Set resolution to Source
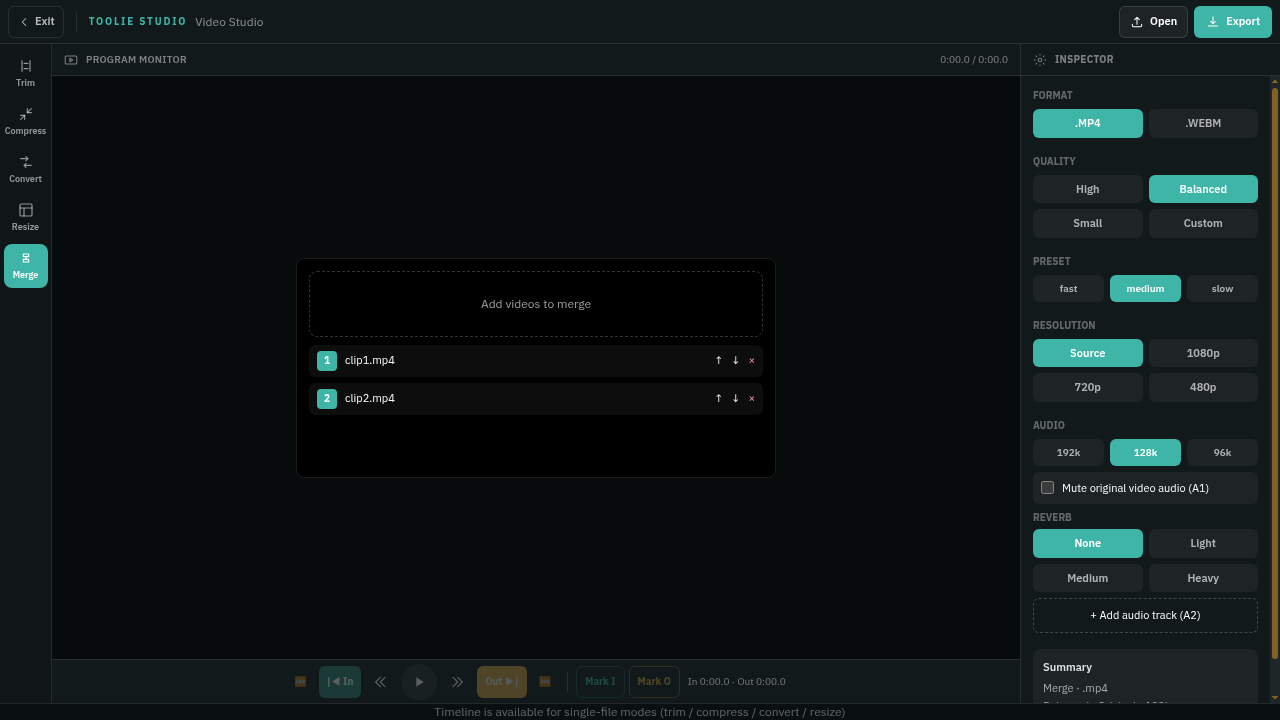1280x720 pixels. tap(1088, 353)
